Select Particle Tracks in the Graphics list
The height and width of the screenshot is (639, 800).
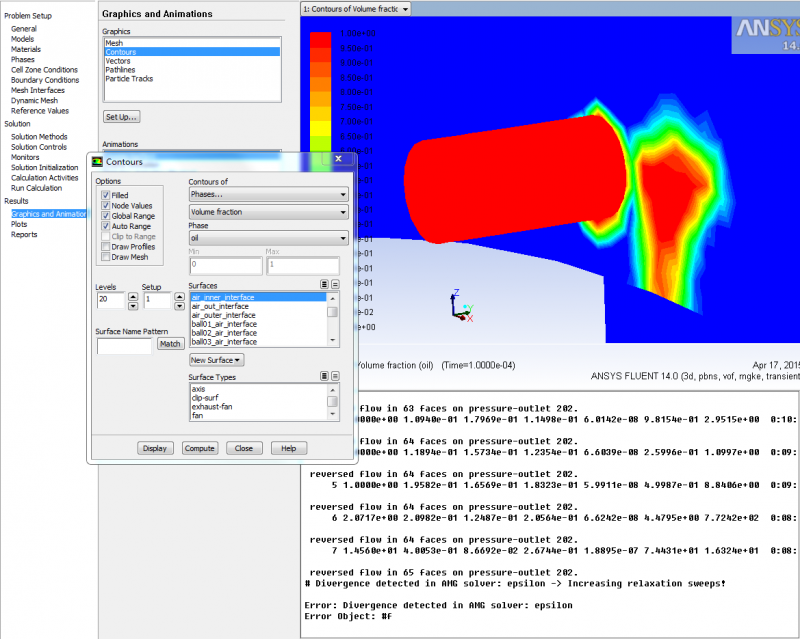pos(192,79)
